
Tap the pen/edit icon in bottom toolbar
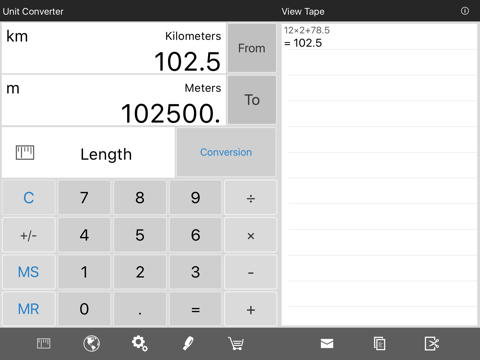[188, 343]
